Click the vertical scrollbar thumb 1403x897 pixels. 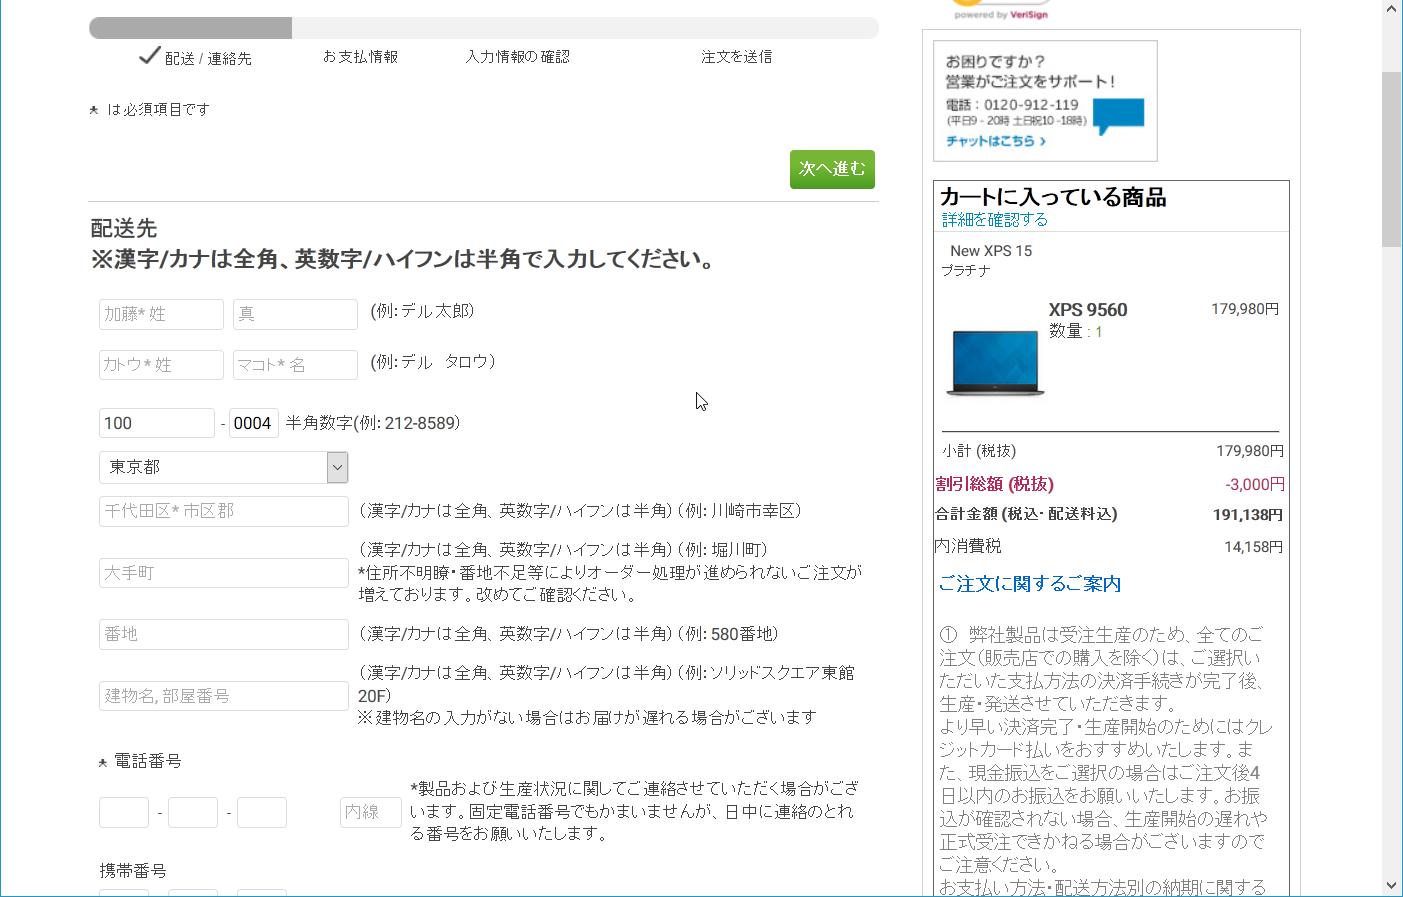pyautogui.click(x=1392, y=159)
